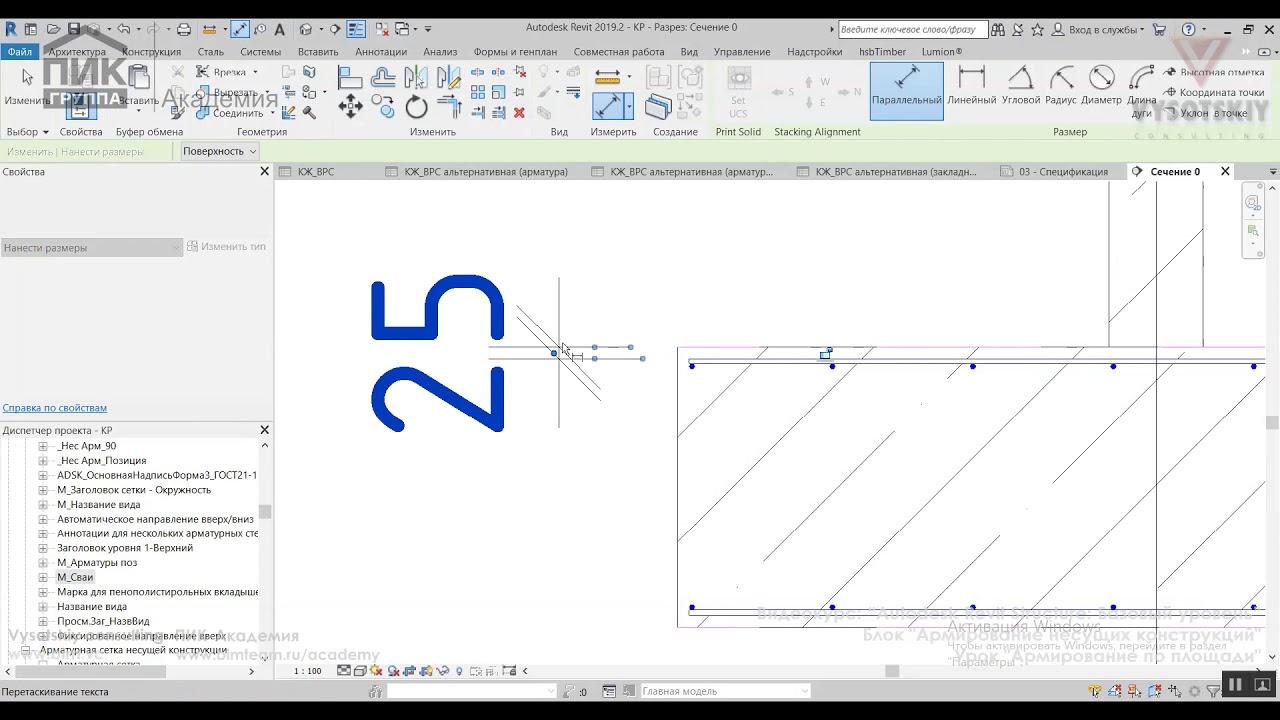Click the Save icon in quick access toolbar

point(74,29)
